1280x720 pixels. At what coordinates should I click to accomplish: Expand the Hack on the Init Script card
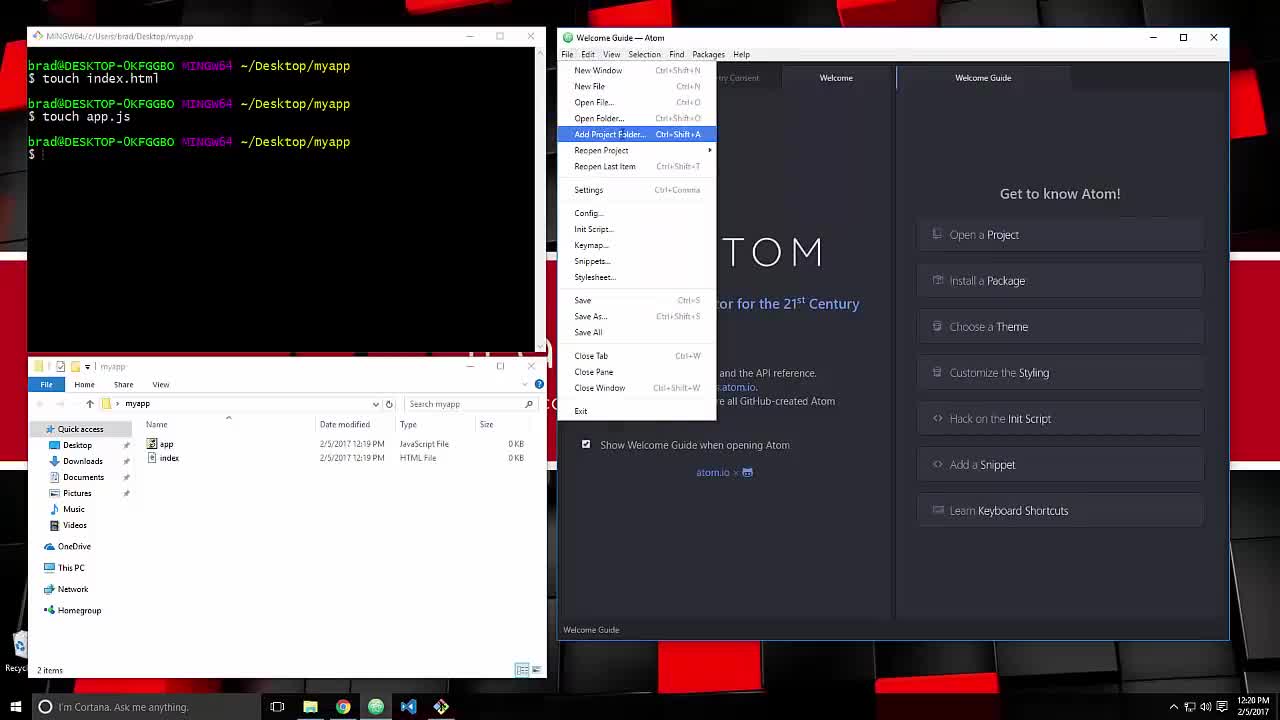(1060, 419)
